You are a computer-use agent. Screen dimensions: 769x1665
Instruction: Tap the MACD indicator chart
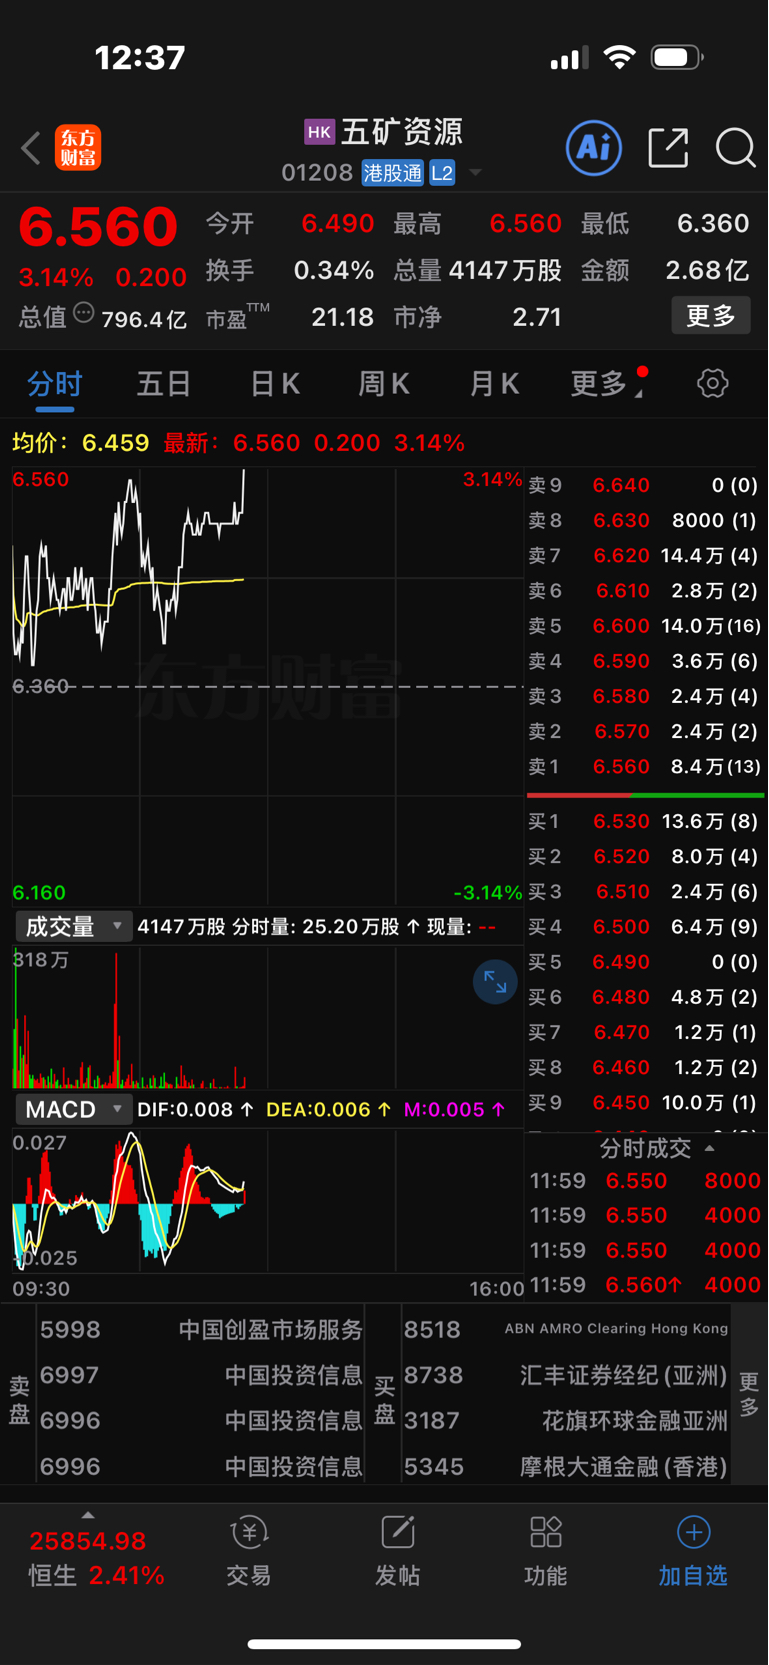pos(268,1201)
